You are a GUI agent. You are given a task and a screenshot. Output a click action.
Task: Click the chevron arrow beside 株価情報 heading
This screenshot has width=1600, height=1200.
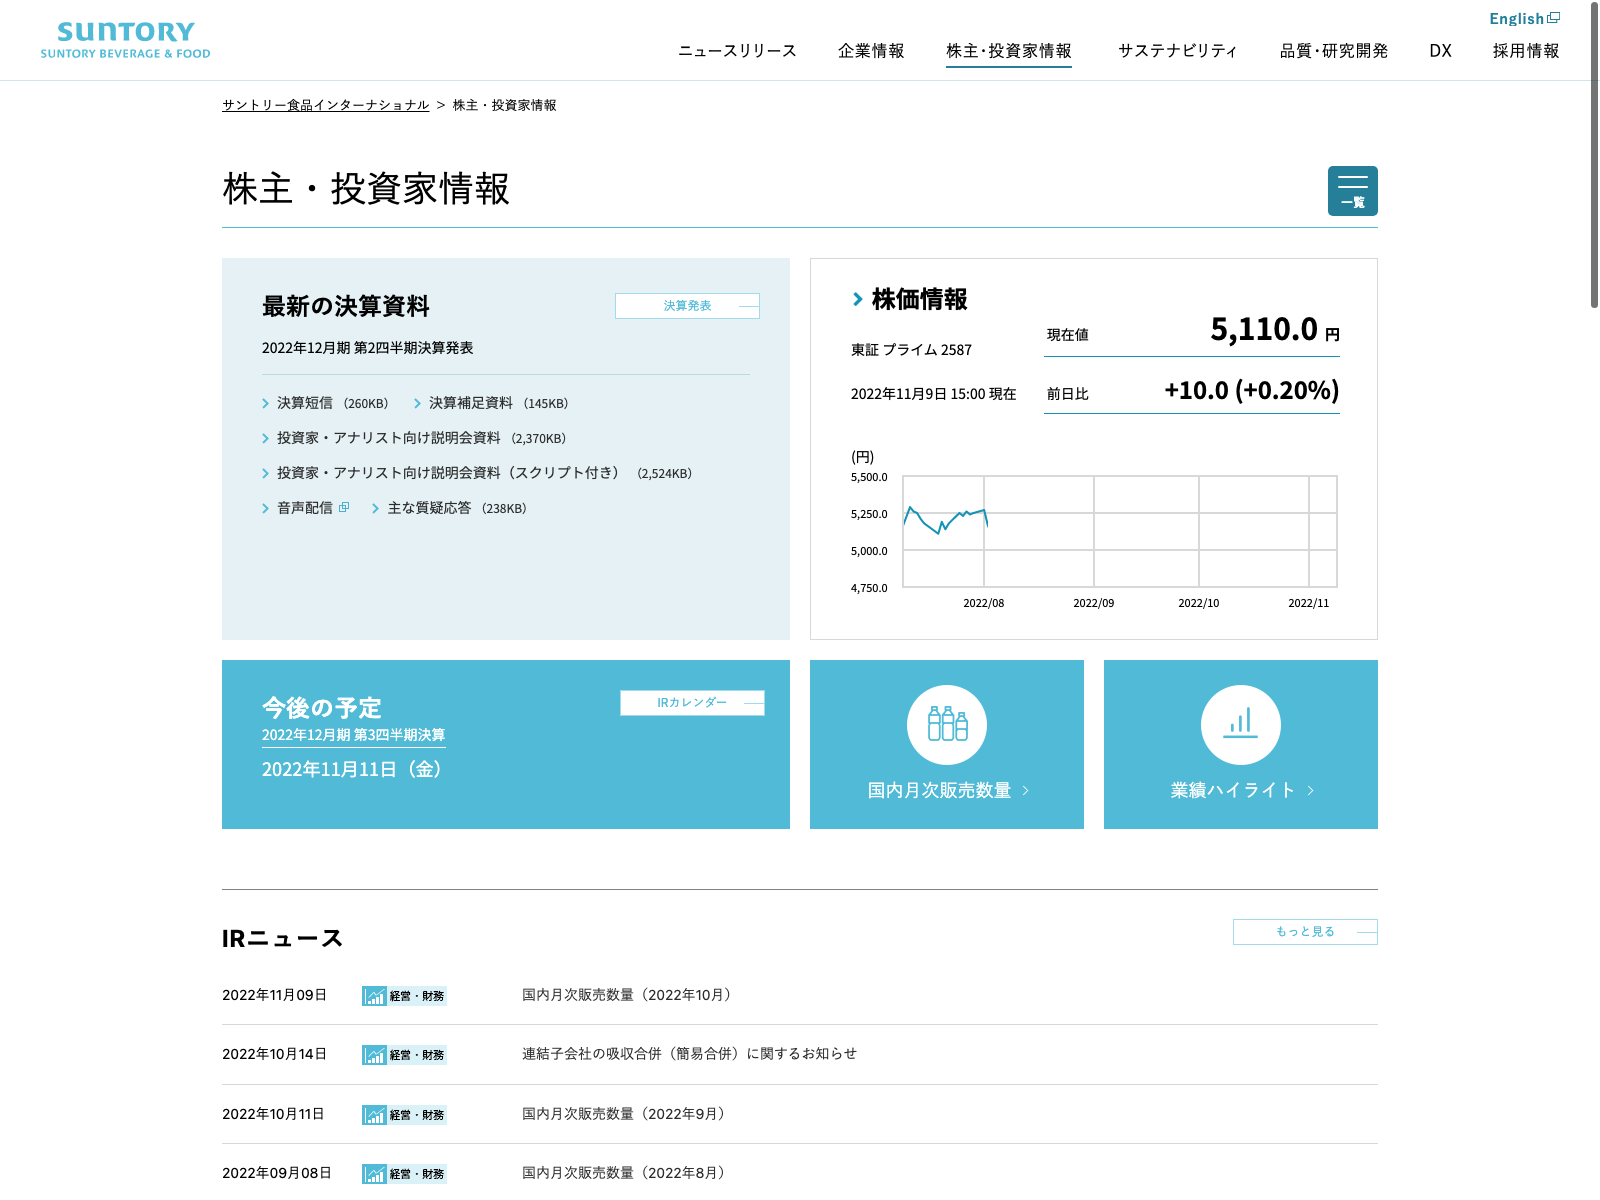click(x=858, y=299)
